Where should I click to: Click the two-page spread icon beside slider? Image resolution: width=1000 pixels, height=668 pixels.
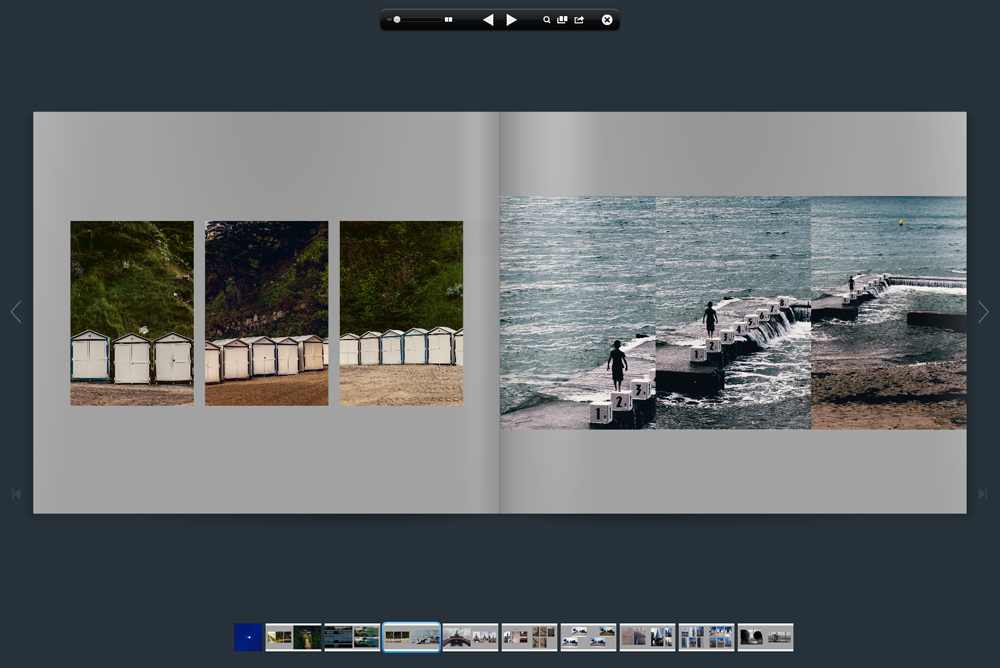coord(449,20)
